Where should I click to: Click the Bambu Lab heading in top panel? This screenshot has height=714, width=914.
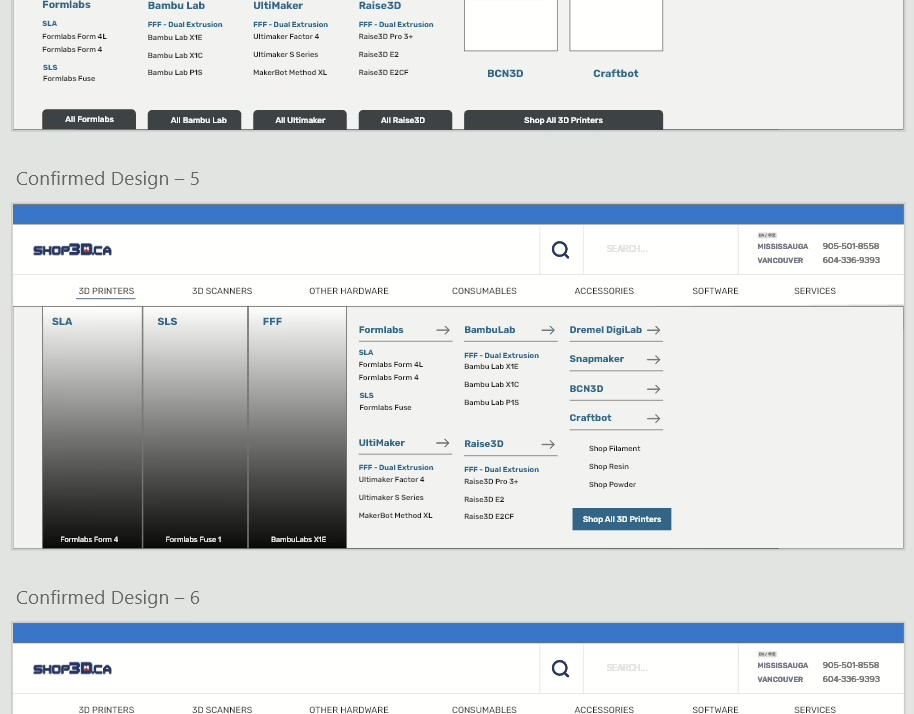point(176,5)
